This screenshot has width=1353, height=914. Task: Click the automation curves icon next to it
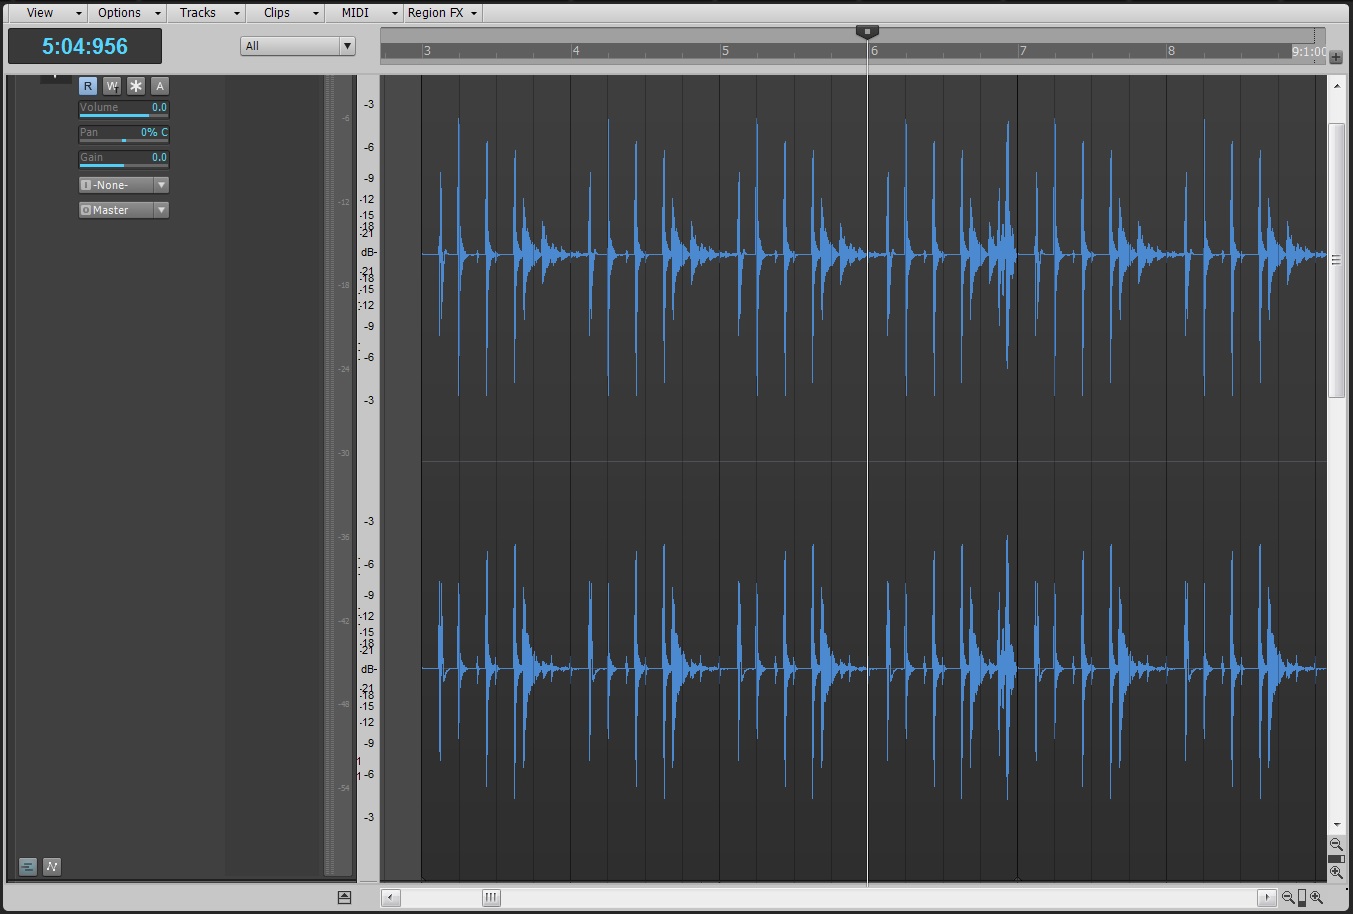coord(51,866)
